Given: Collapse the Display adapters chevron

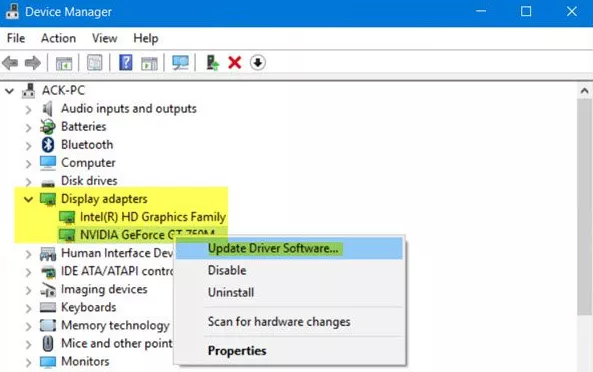Looking at the screenshot, I should [28, 199].
